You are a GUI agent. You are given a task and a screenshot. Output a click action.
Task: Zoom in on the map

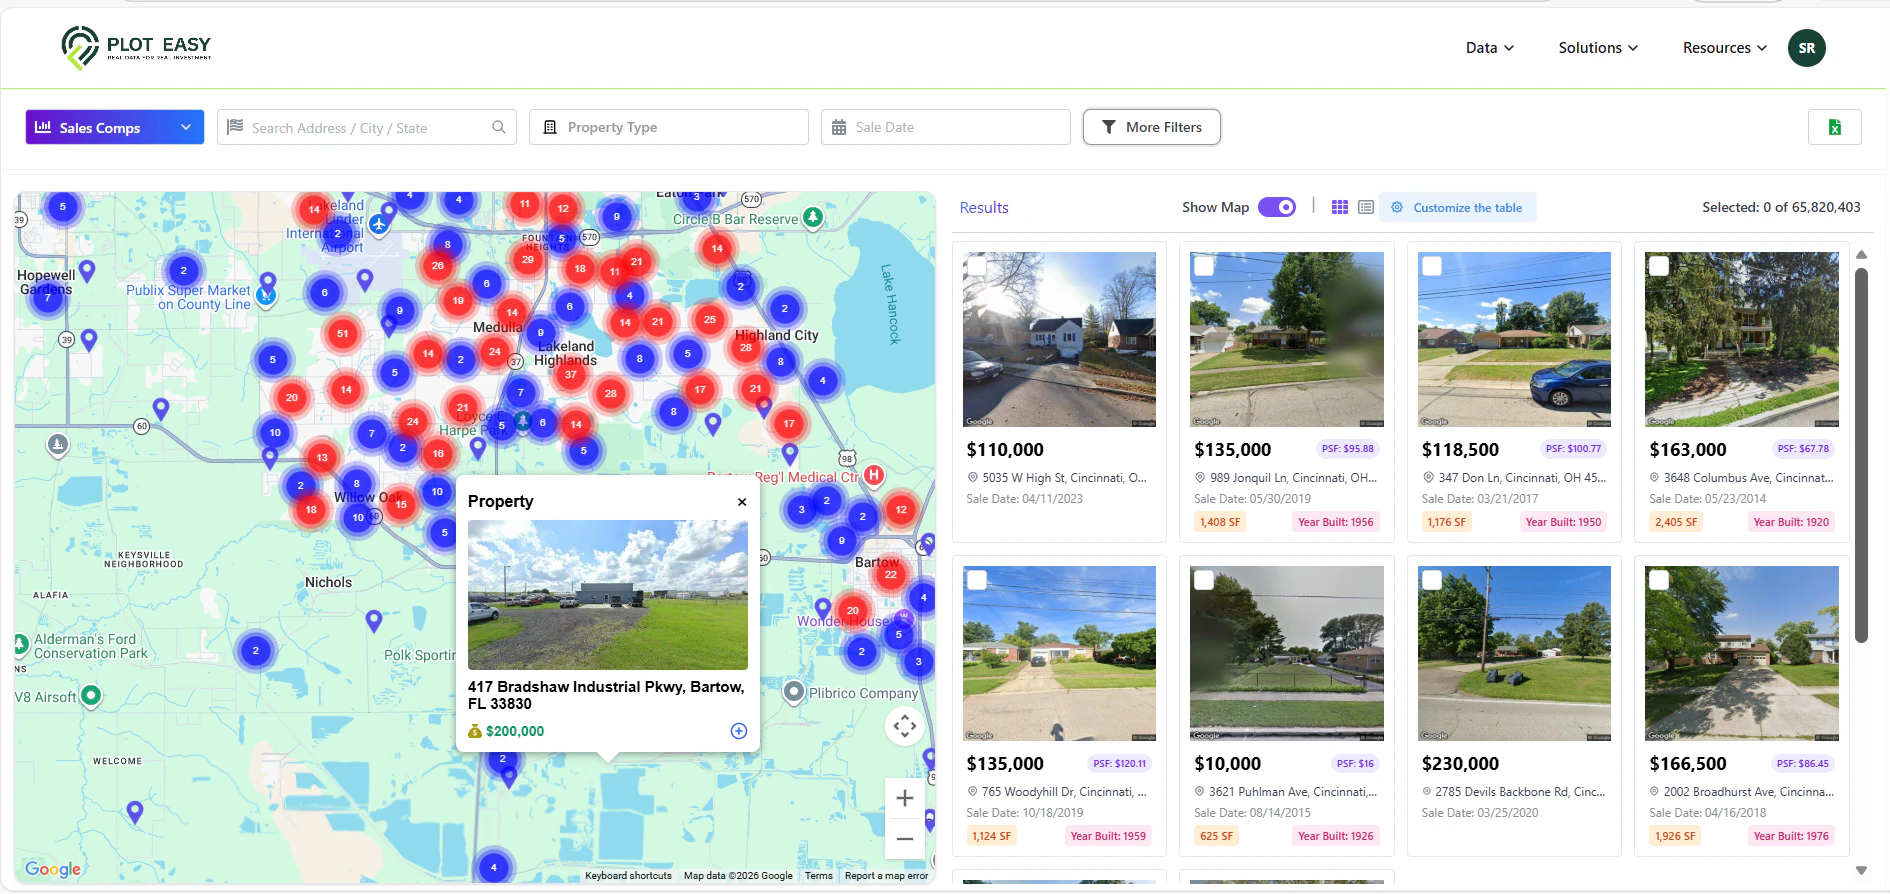coord(905,798)
